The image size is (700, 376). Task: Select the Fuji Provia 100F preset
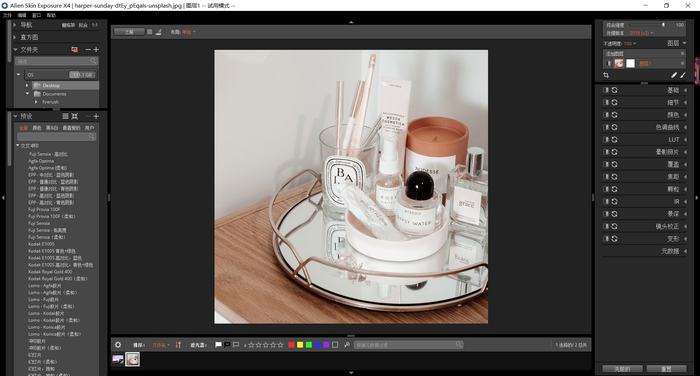coord(44,209)
